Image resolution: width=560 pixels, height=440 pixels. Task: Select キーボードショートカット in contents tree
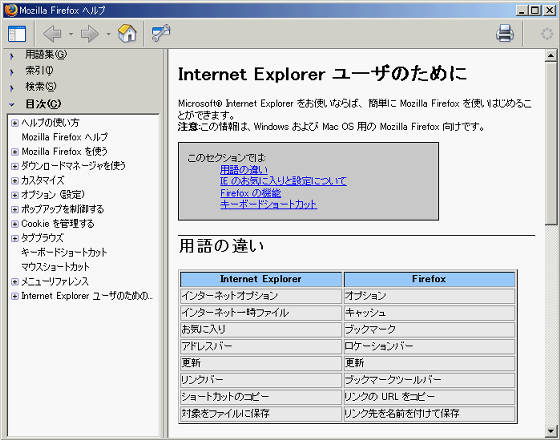tap(64, 252)
